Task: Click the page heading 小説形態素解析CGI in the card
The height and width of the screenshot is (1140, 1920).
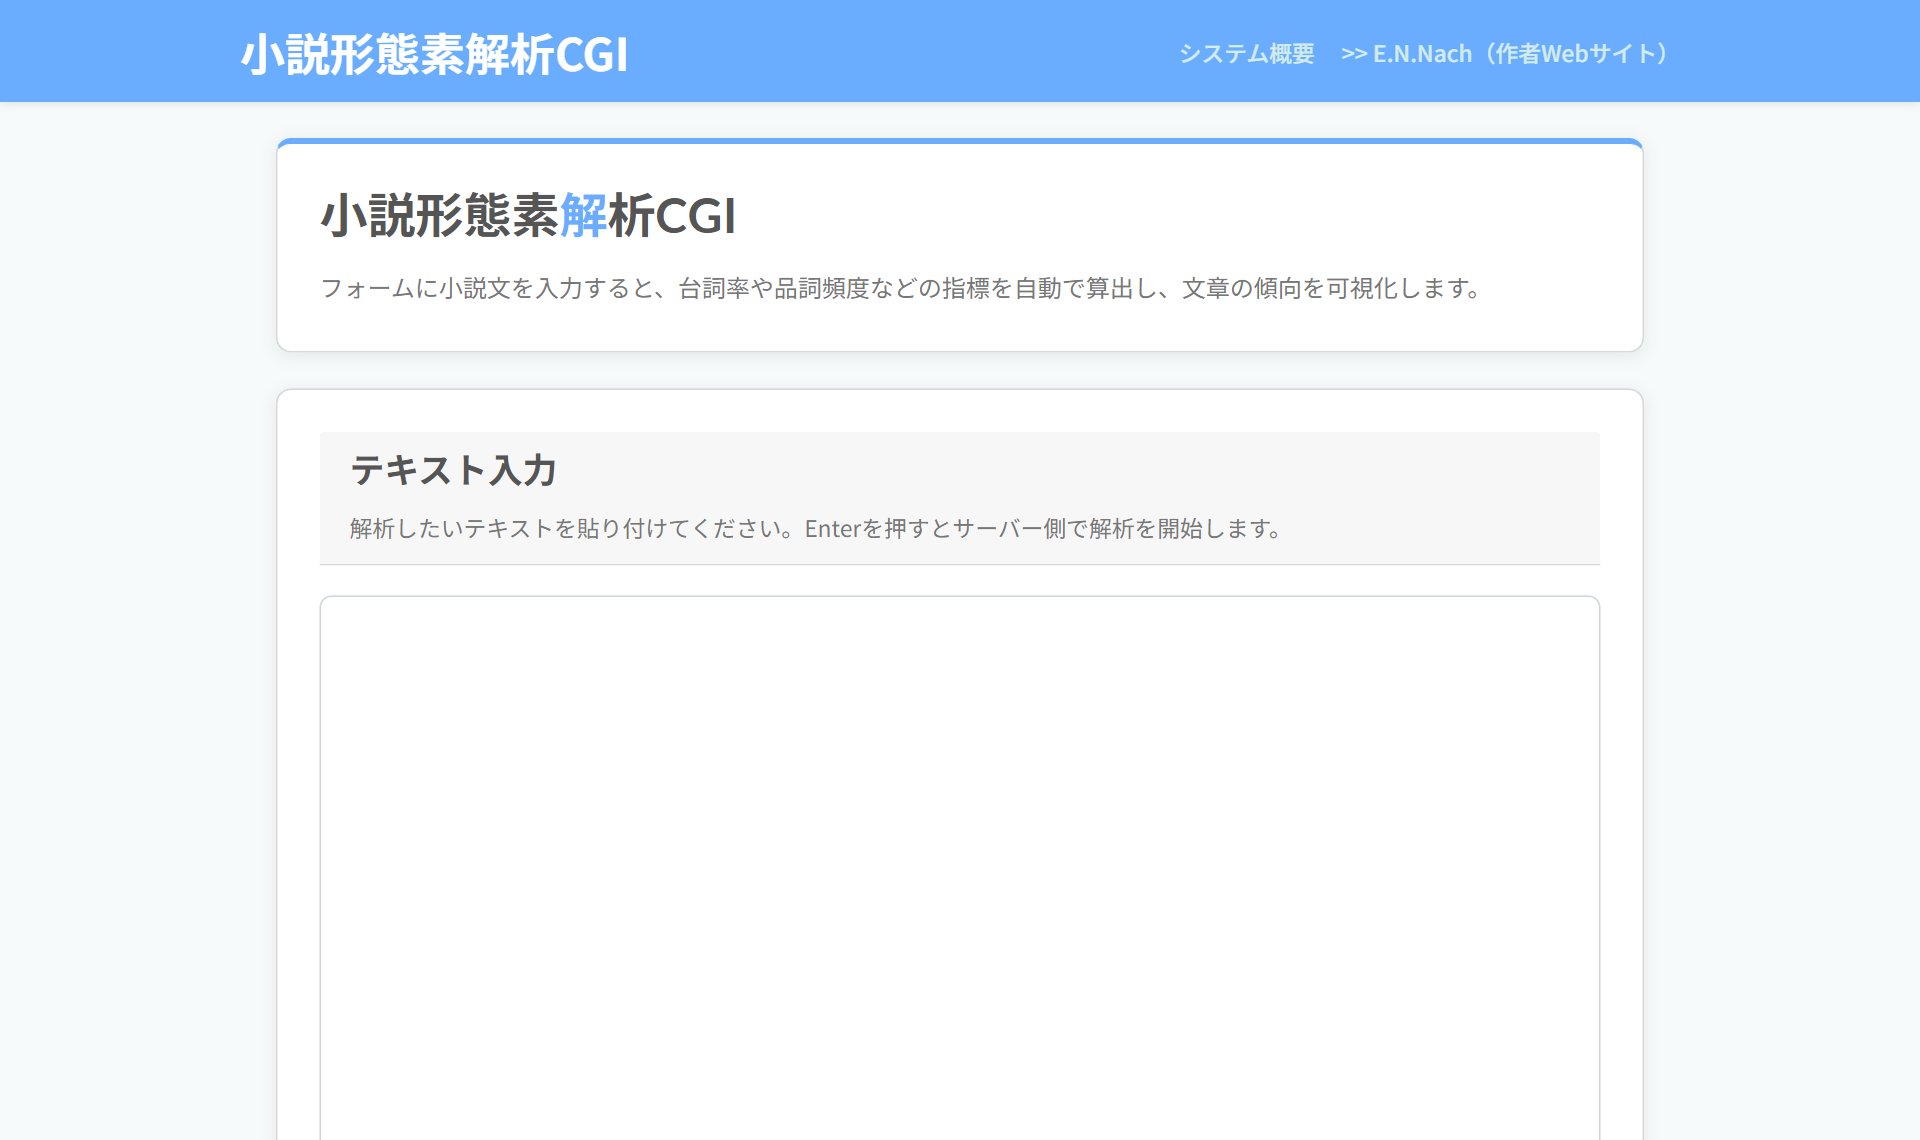Action: click(529, 215)
